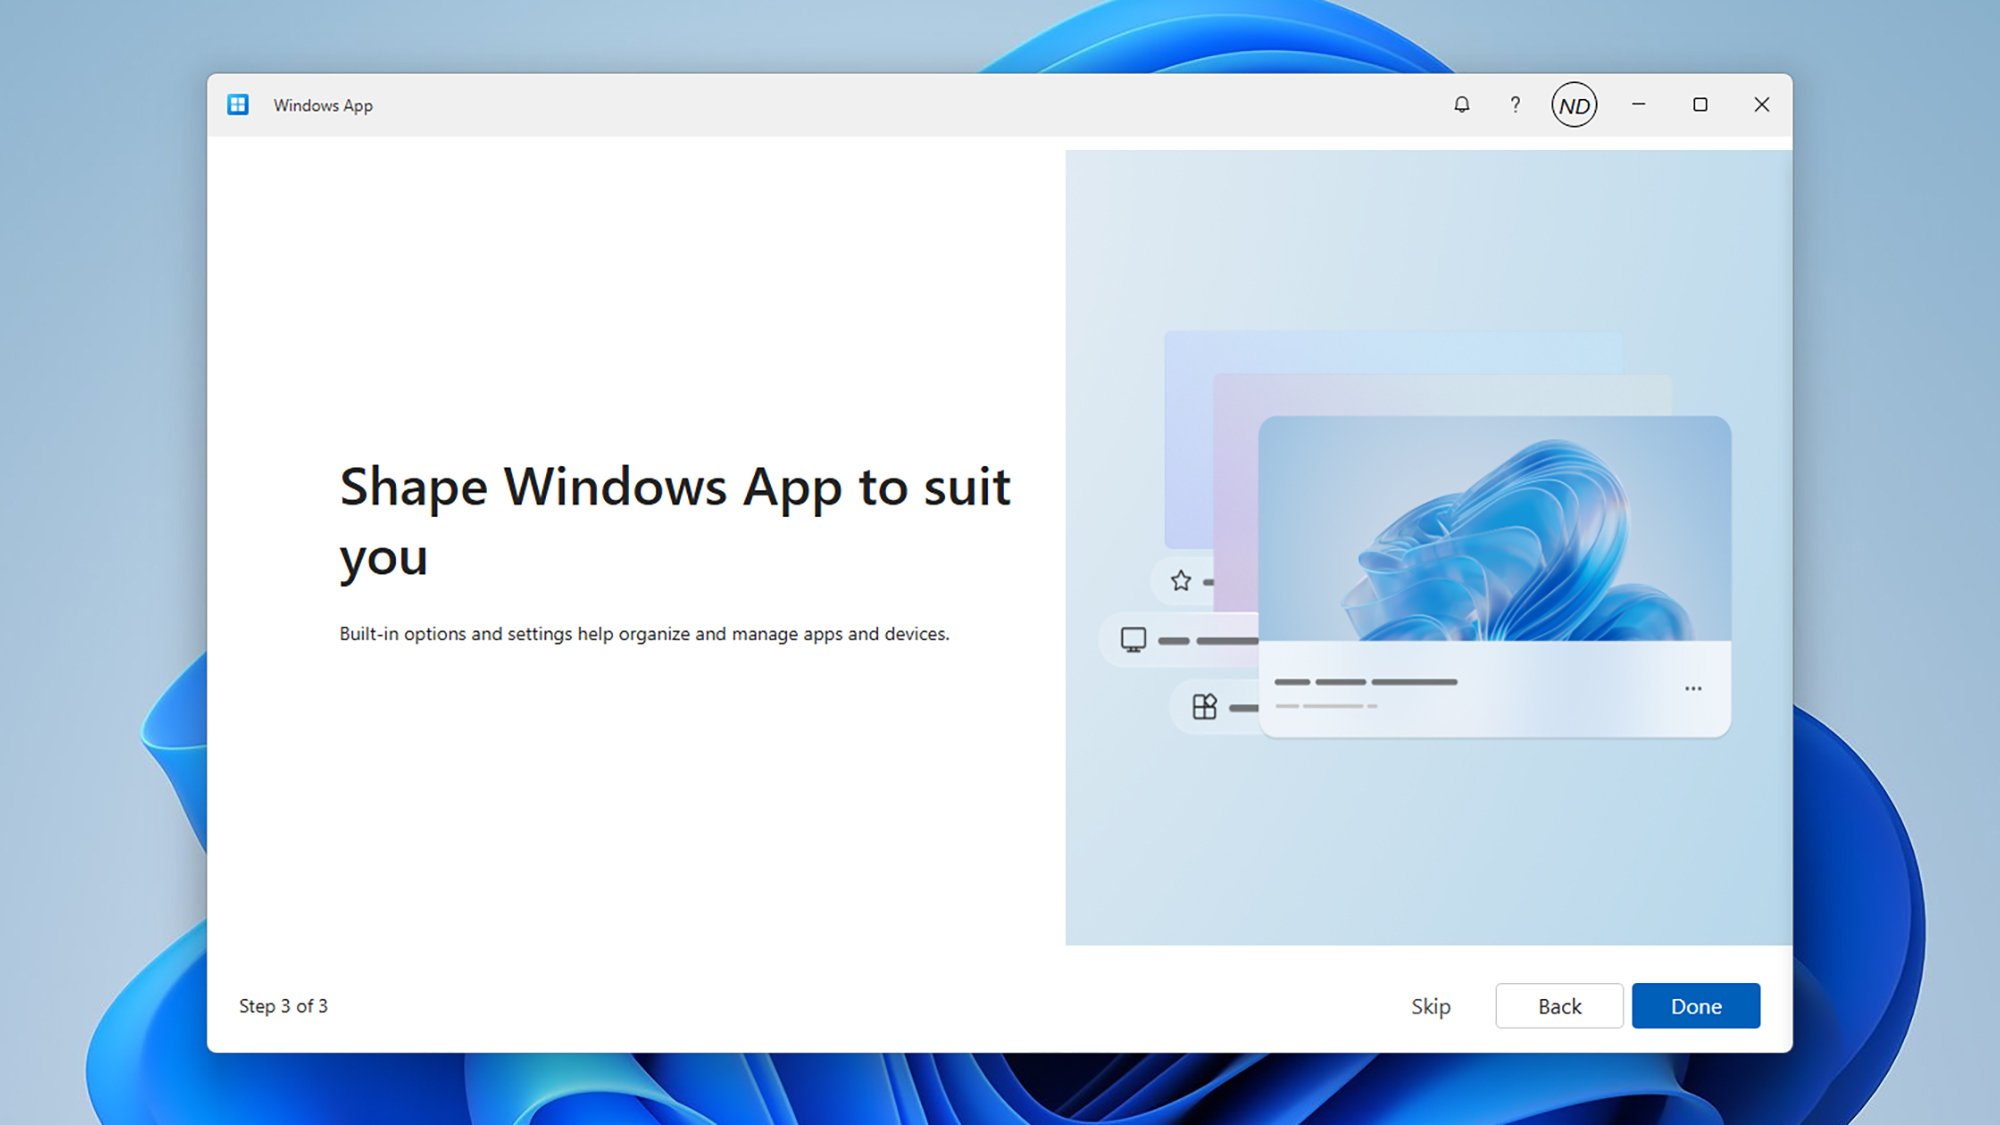Open the notifications bell
Viewport: 2000px width, 1125px height.
[x=1461, y=105]
